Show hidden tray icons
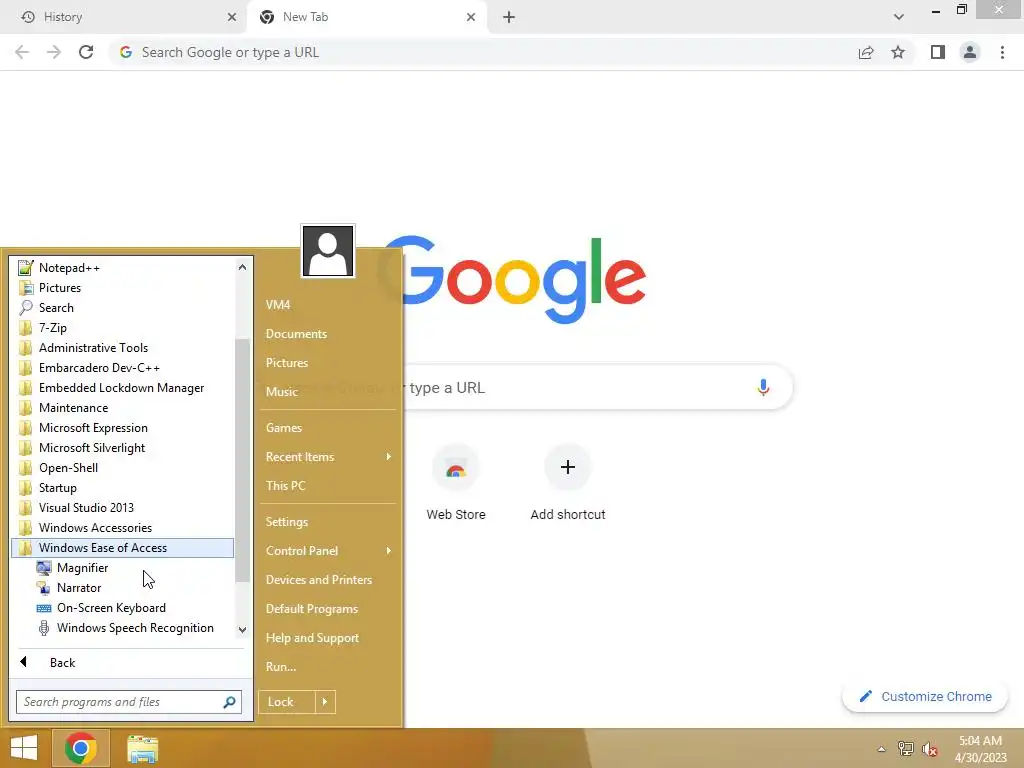The width and height of the screenshot is (1024, 768). click(x=881, y=749)
